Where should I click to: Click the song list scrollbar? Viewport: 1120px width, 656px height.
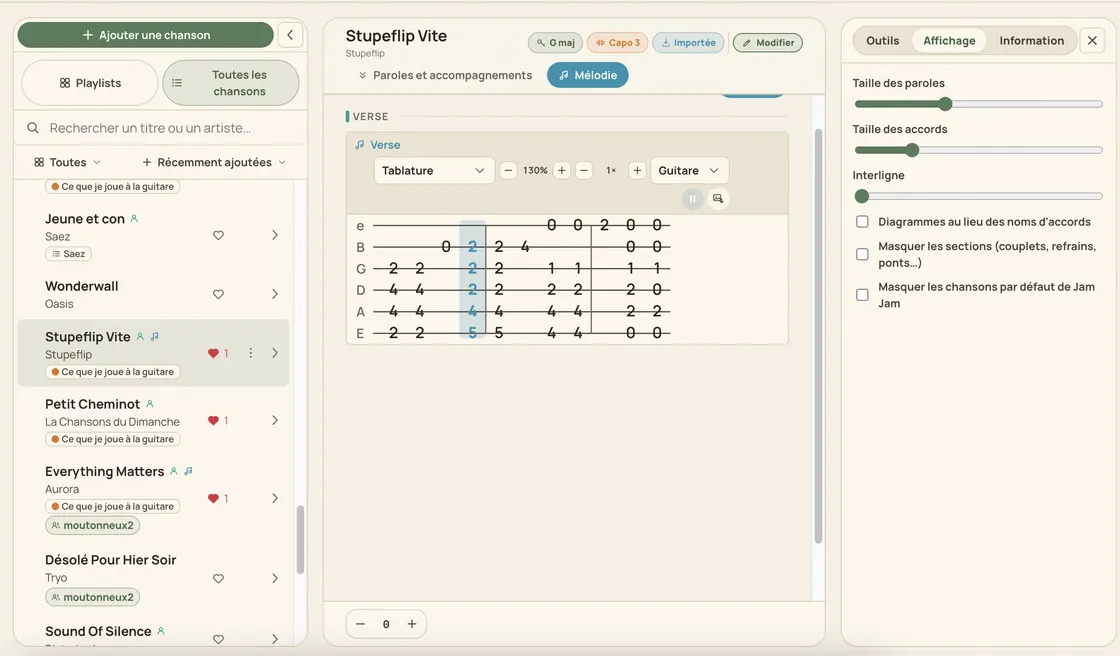[301, 540]
